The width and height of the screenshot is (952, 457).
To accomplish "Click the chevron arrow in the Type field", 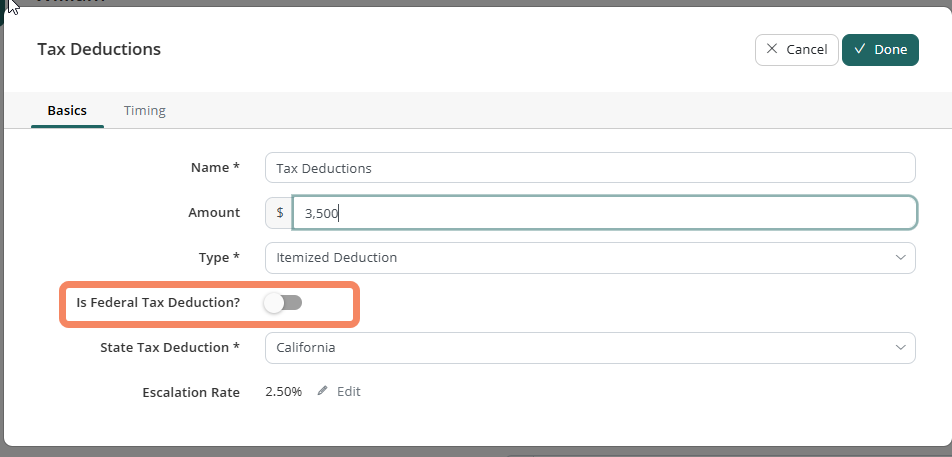I will tap(900, 258).
